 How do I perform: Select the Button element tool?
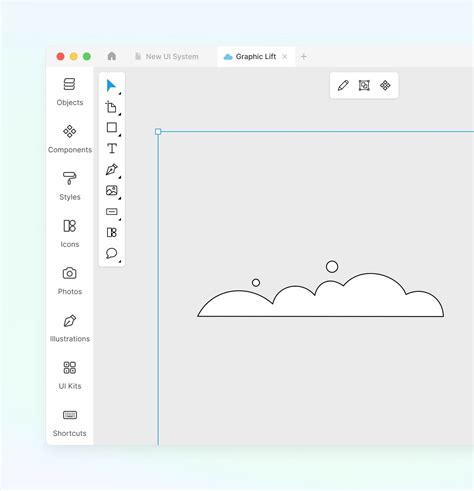112,212
